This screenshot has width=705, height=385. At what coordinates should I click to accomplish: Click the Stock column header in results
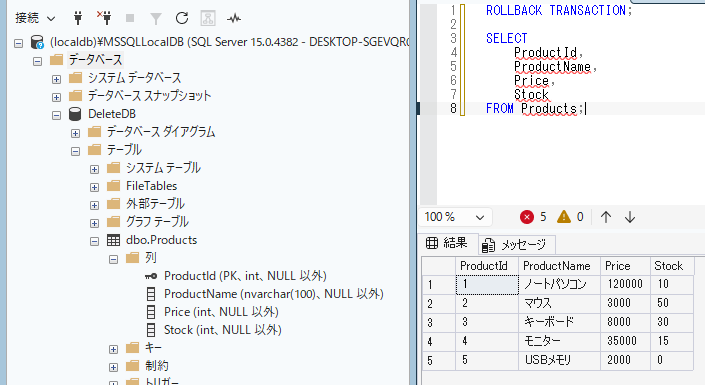[672, 266]
